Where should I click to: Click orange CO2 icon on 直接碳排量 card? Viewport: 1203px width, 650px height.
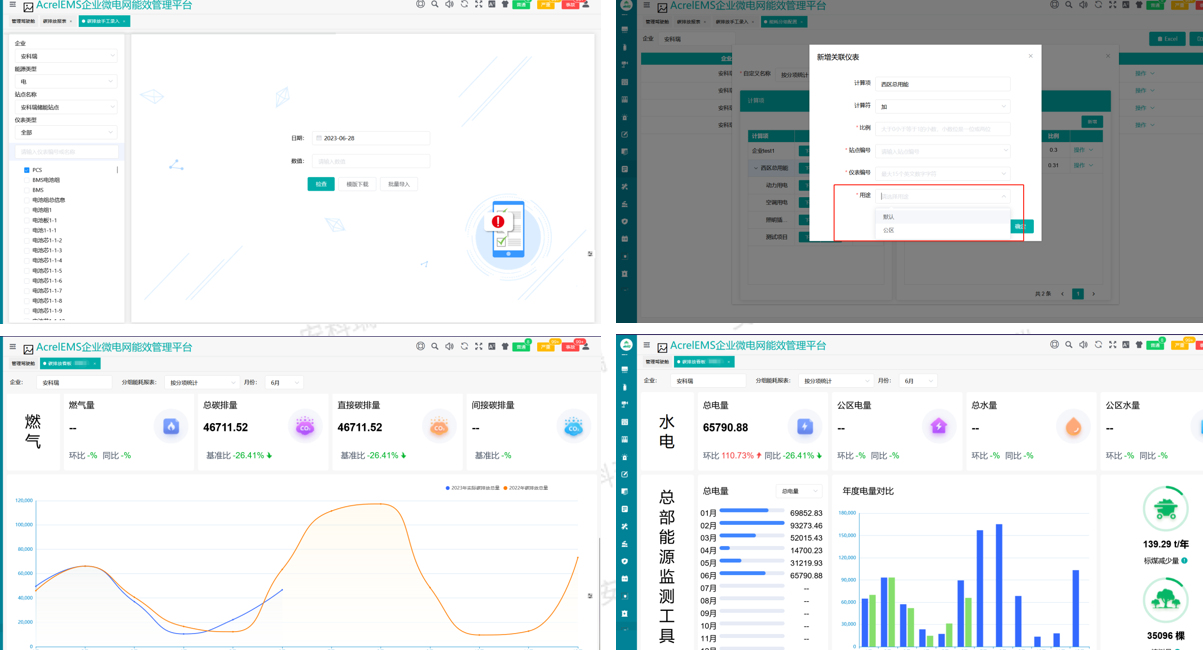click(439, 427)
